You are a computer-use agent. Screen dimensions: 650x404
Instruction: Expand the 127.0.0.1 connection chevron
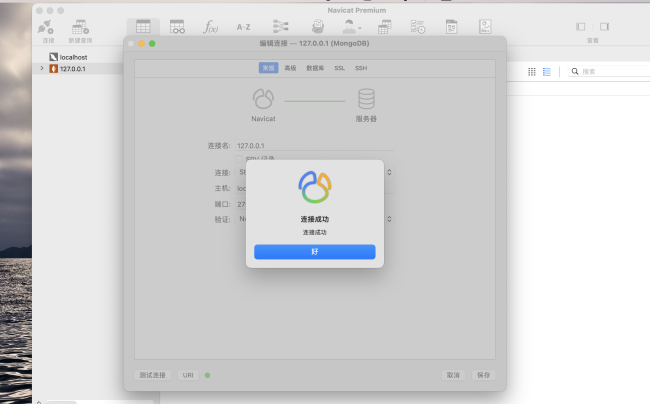tap(41, 68)
